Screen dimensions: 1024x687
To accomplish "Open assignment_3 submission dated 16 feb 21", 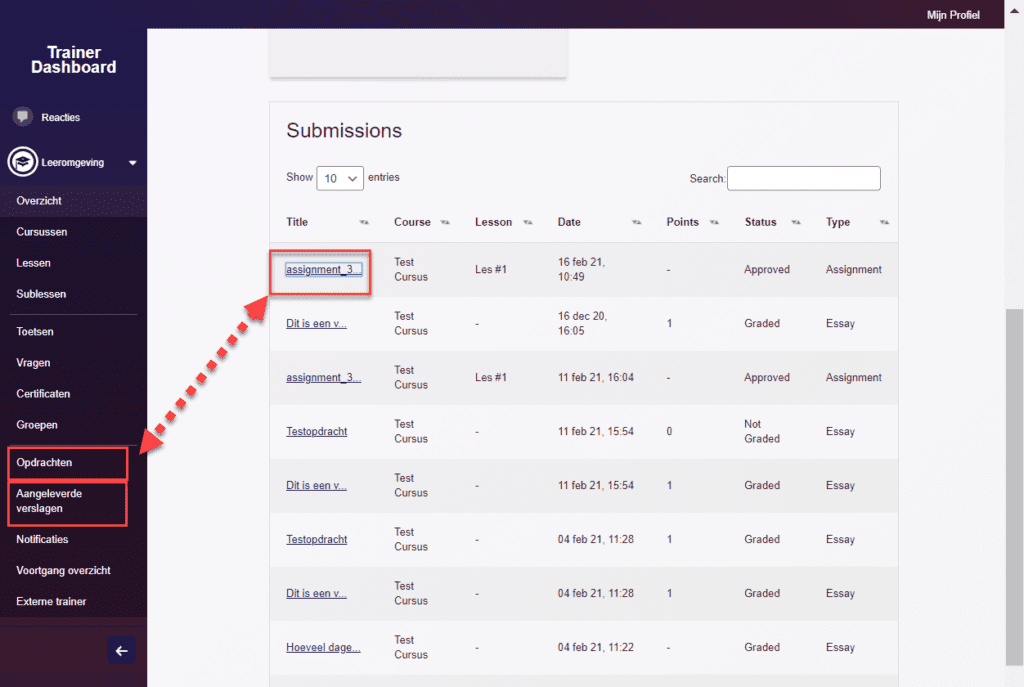I will tap(323, 270).
